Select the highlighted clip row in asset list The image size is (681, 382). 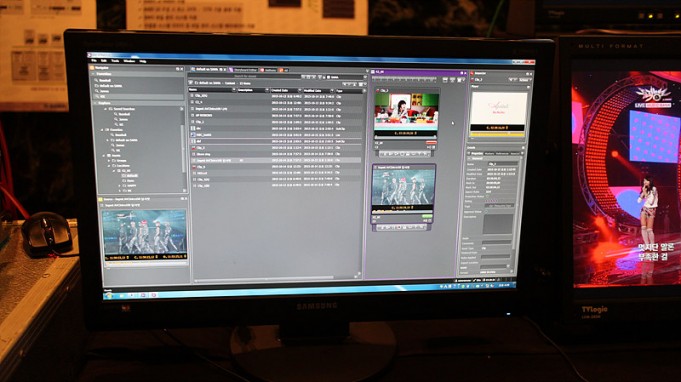[275, 160]
